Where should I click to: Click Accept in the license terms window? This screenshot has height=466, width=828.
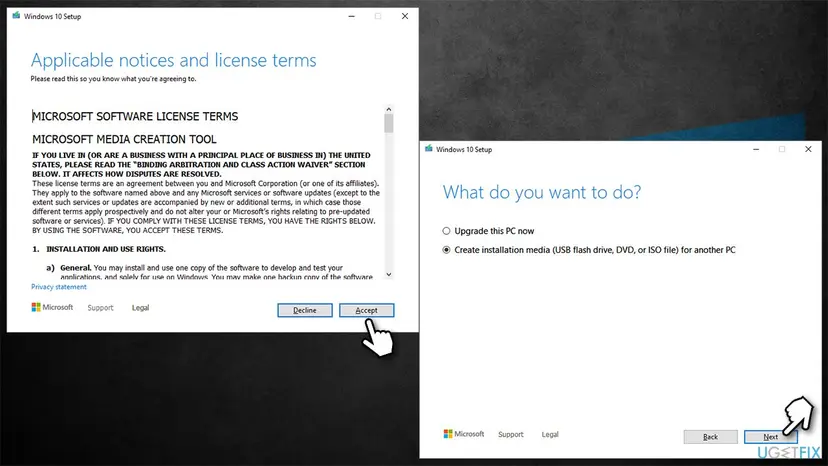click(366, 310)
